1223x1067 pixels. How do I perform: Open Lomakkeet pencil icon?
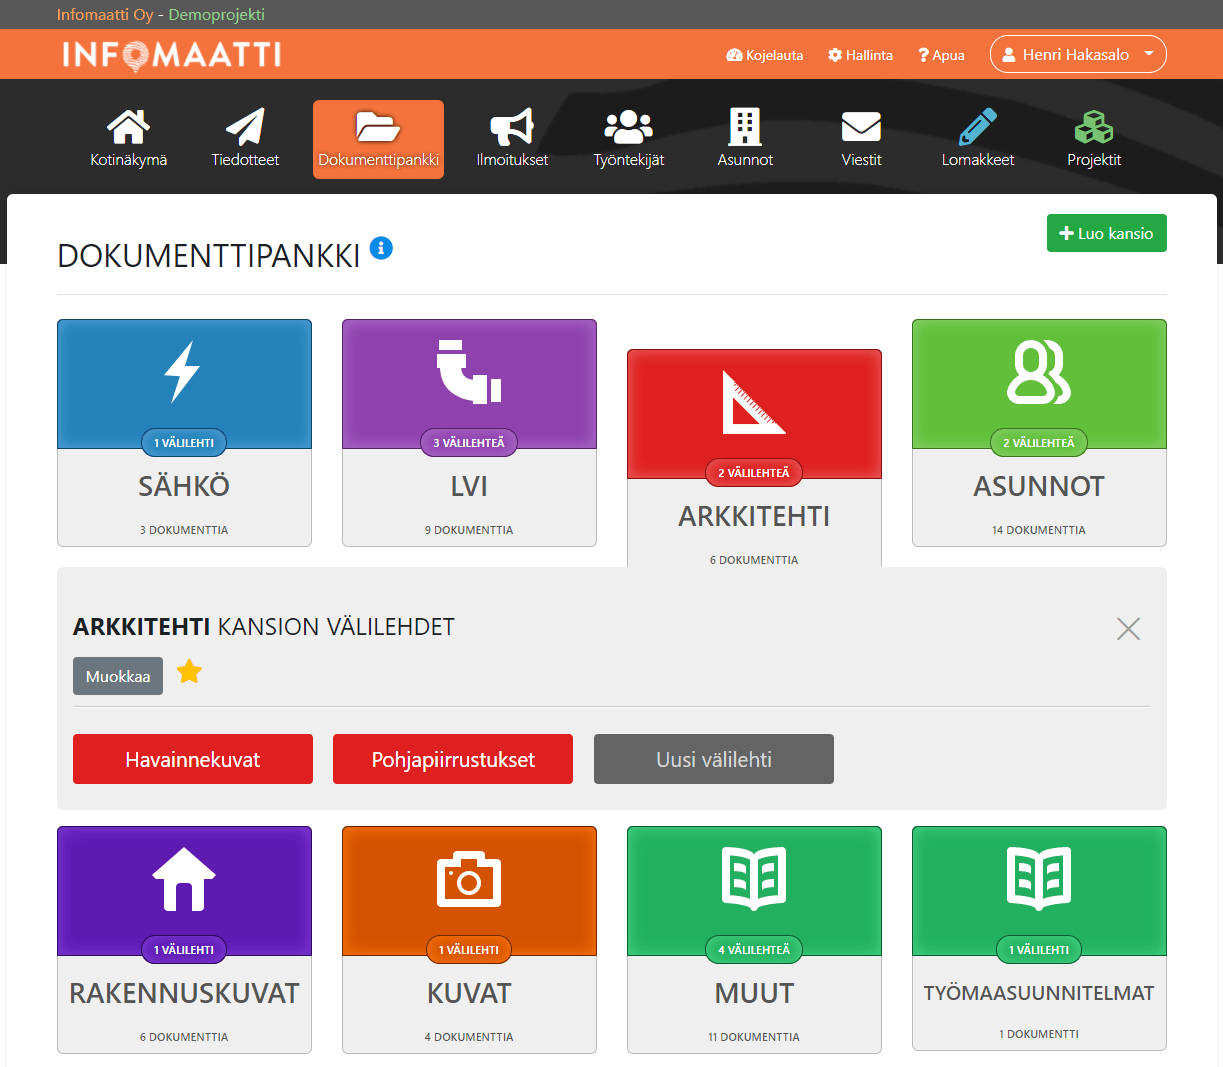point(978,127)
